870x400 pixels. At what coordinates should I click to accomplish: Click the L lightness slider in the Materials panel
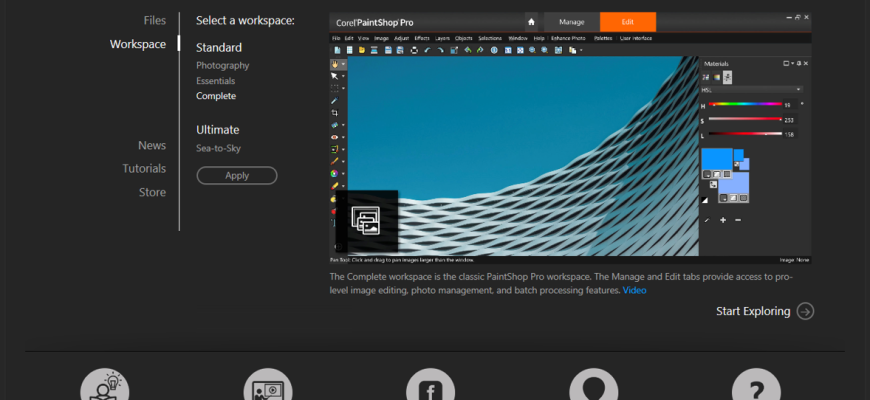745,134
